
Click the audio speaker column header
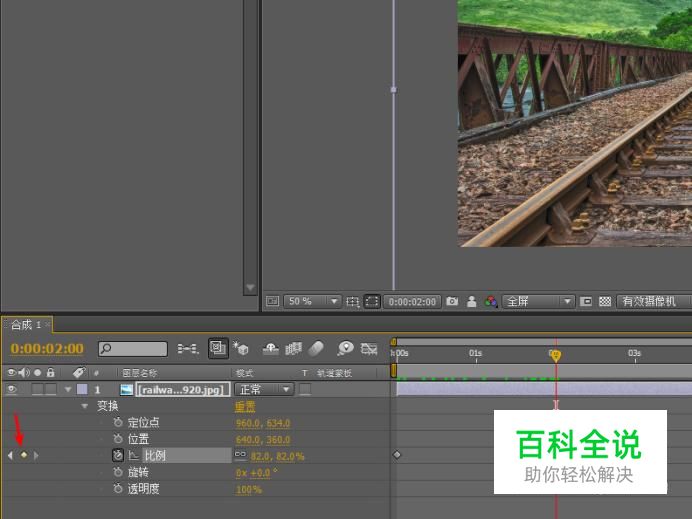coord(24,372)
